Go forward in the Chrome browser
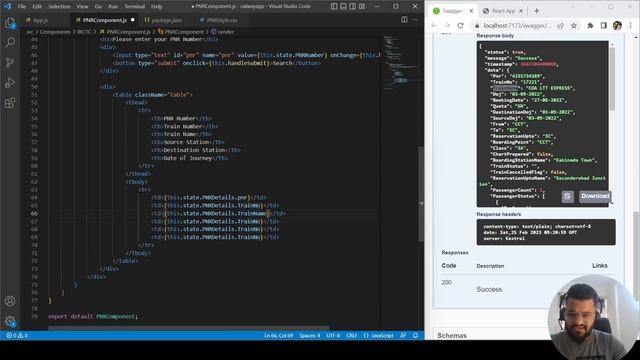Image resolution: width=640 pixels, height=360 pixels. click(x=447, y=25)
